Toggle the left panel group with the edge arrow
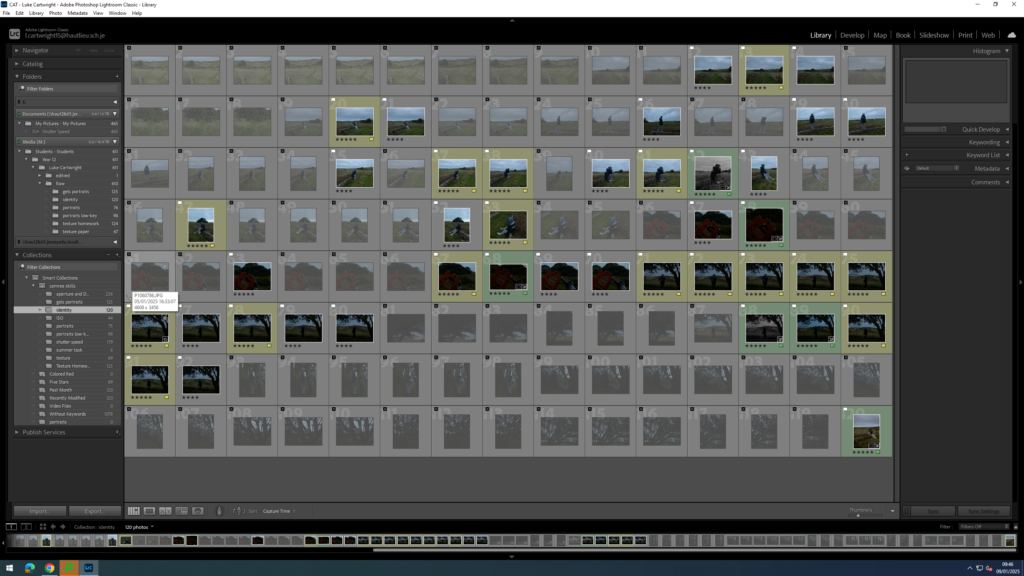The image size is (1024, 576). point(3,282)
